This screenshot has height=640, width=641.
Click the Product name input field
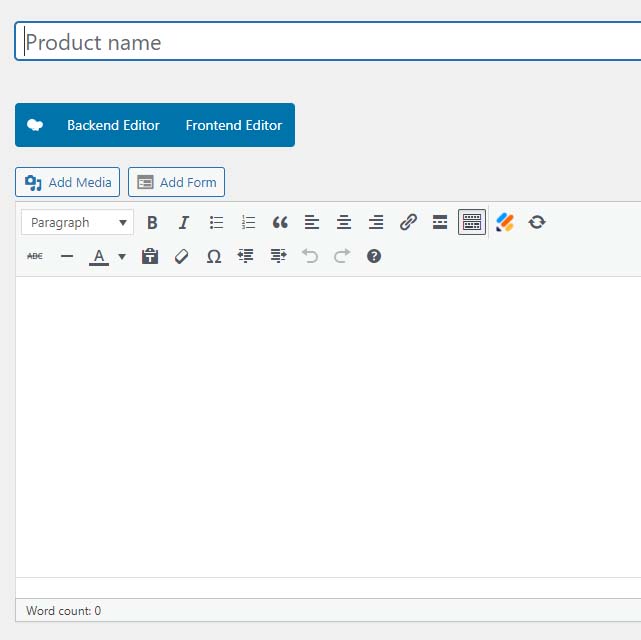point(330,42)
